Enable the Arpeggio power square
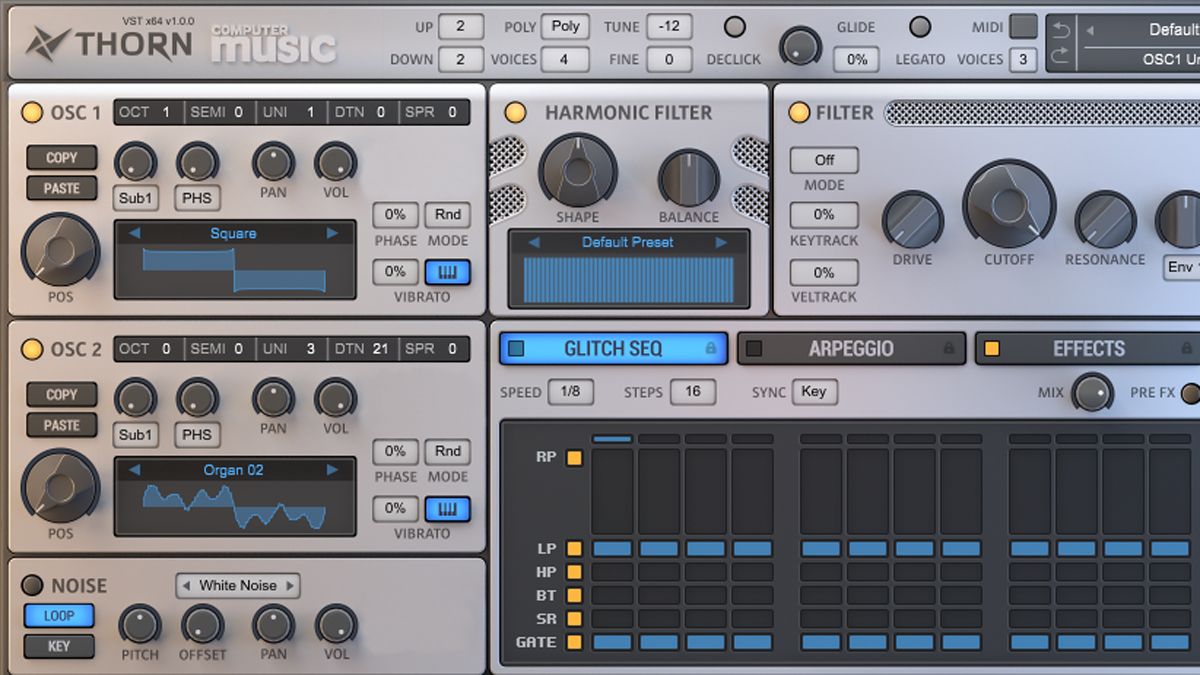1200x675 pixels. [x=755, y=348]
